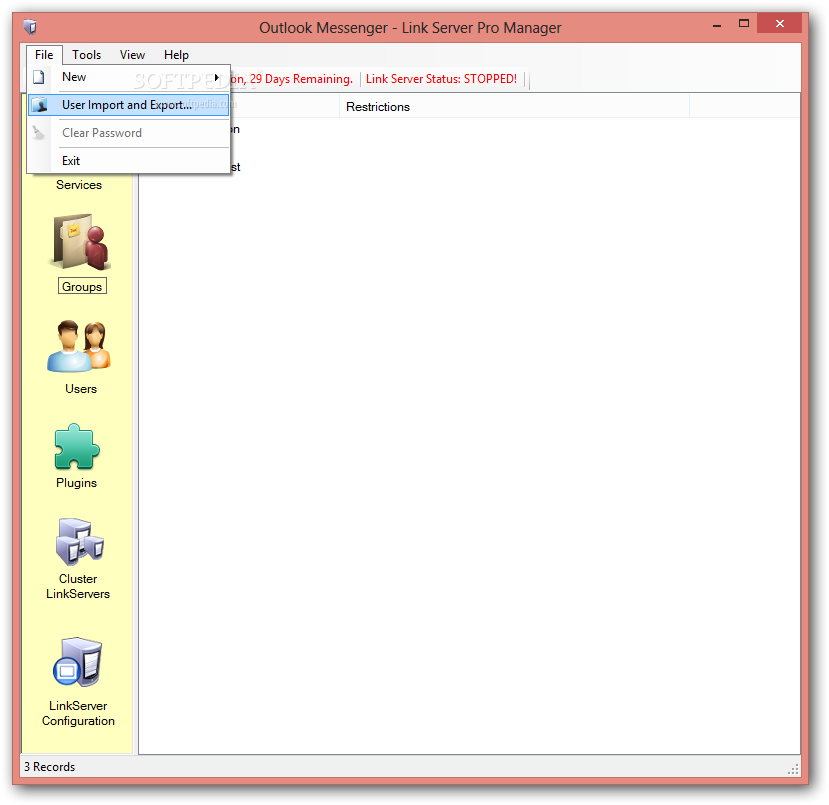Click the New document icon in File menu
The height and width of the screenshot is (805, 829).
click(x=39, y=77)
